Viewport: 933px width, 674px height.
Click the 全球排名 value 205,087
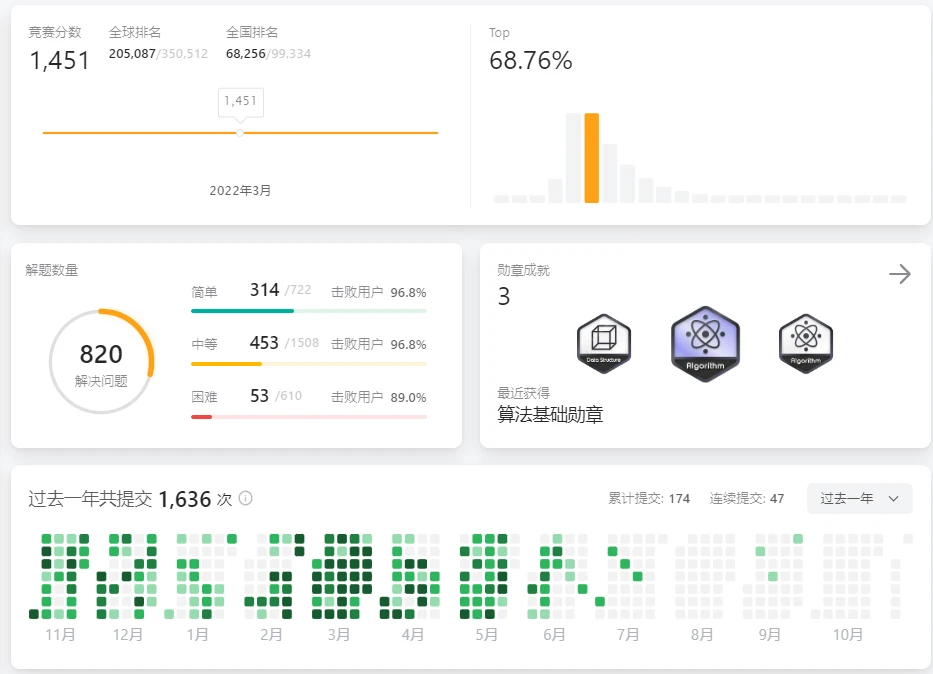pyautogui.click(x=131, y=53)
